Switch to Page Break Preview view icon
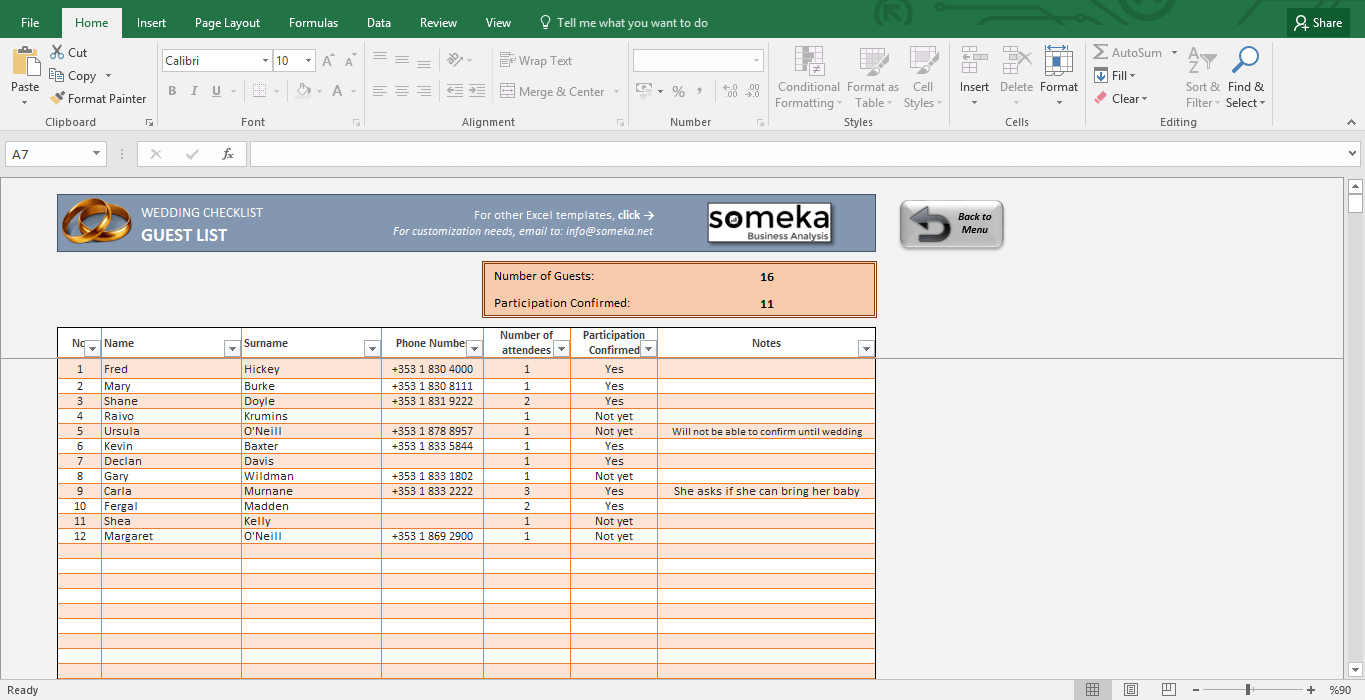The width and height of the screenshot is (1365, 700). point(1167,690)
